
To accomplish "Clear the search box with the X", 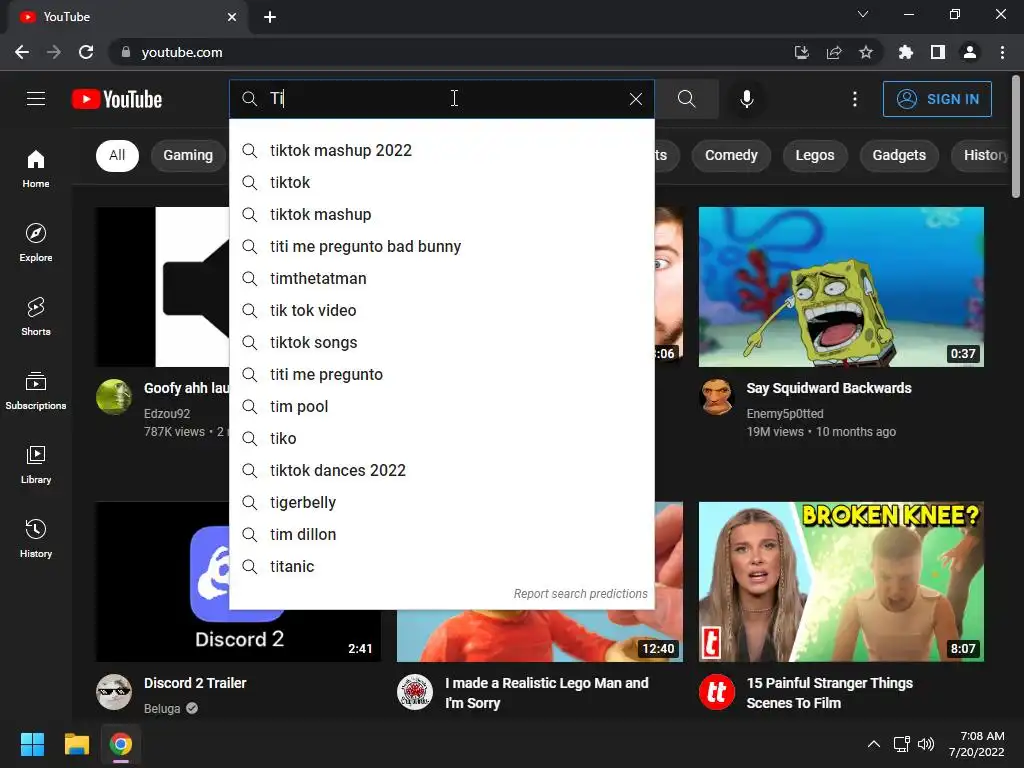I will click(x=635, y=99).
